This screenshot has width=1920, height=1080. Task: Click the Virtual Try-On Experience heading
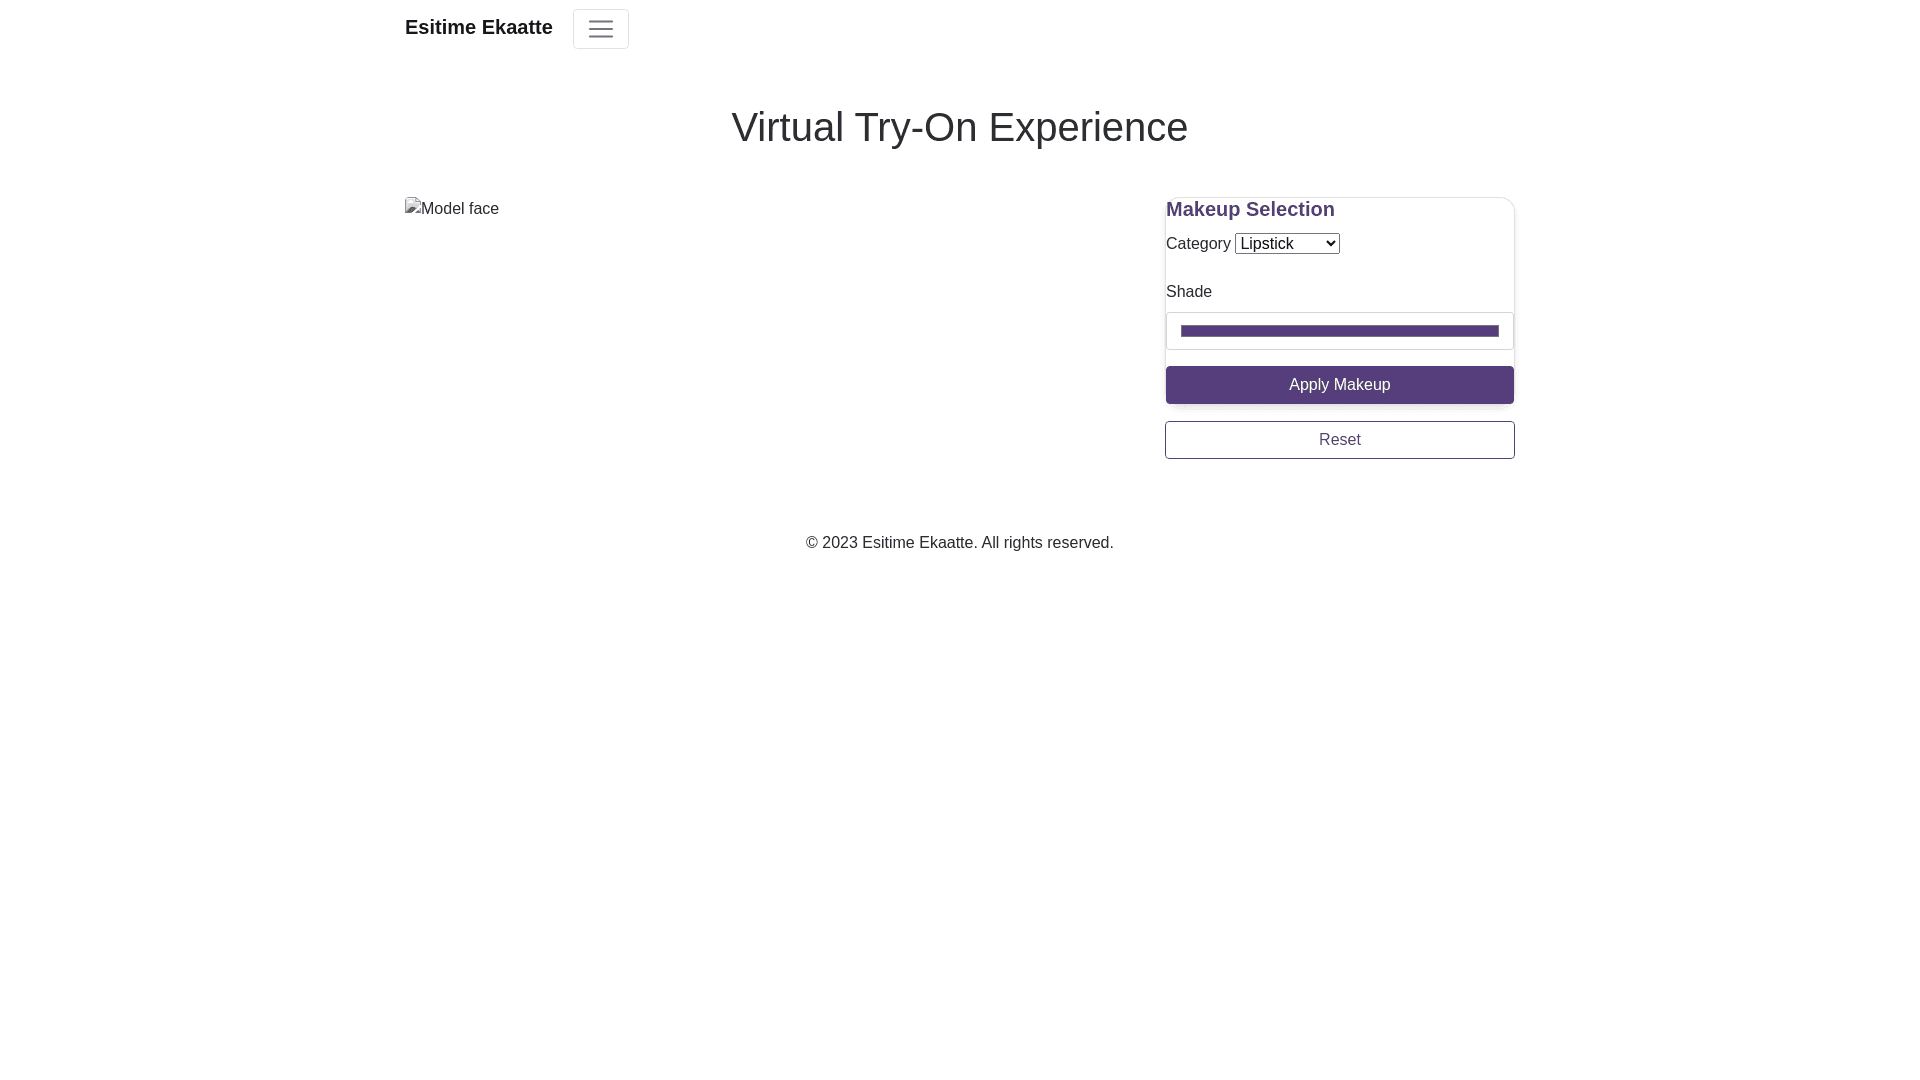(x=959, y=127)
